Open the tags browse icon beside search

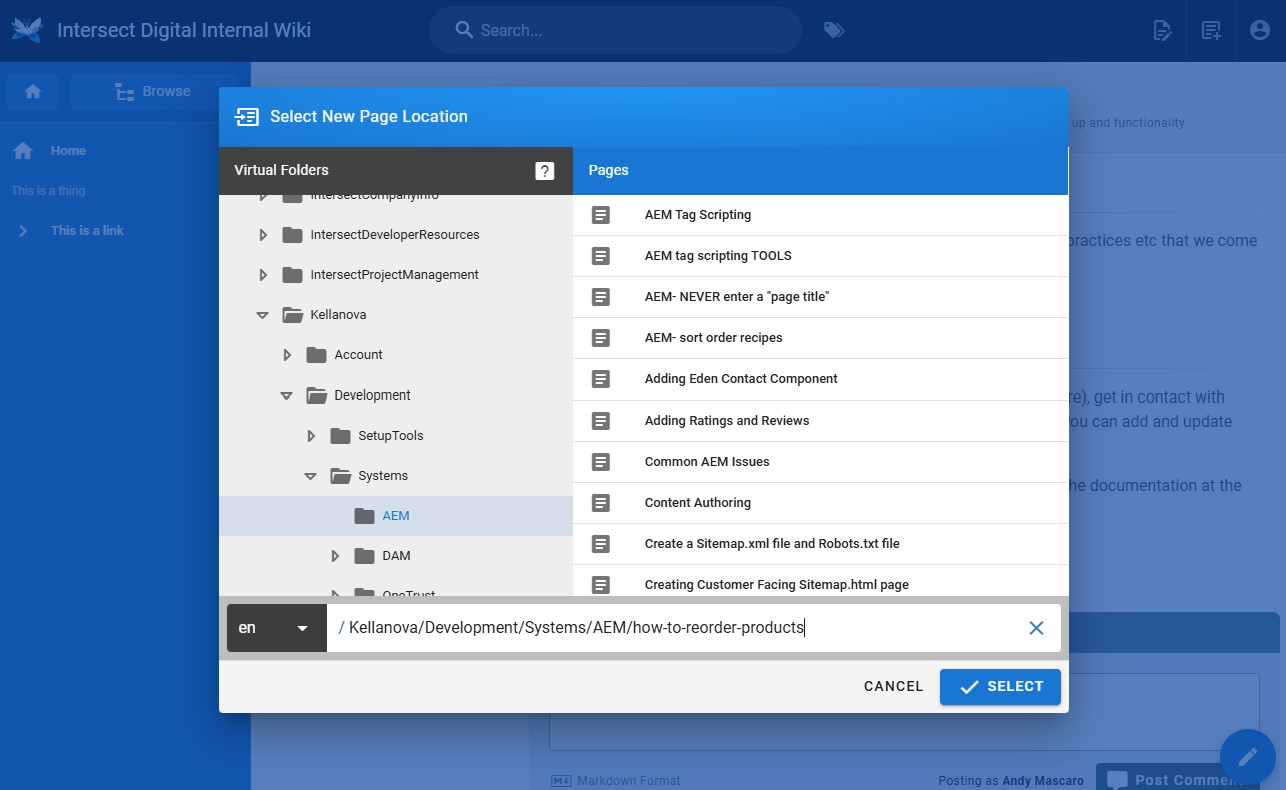click(x=833, y=30)
